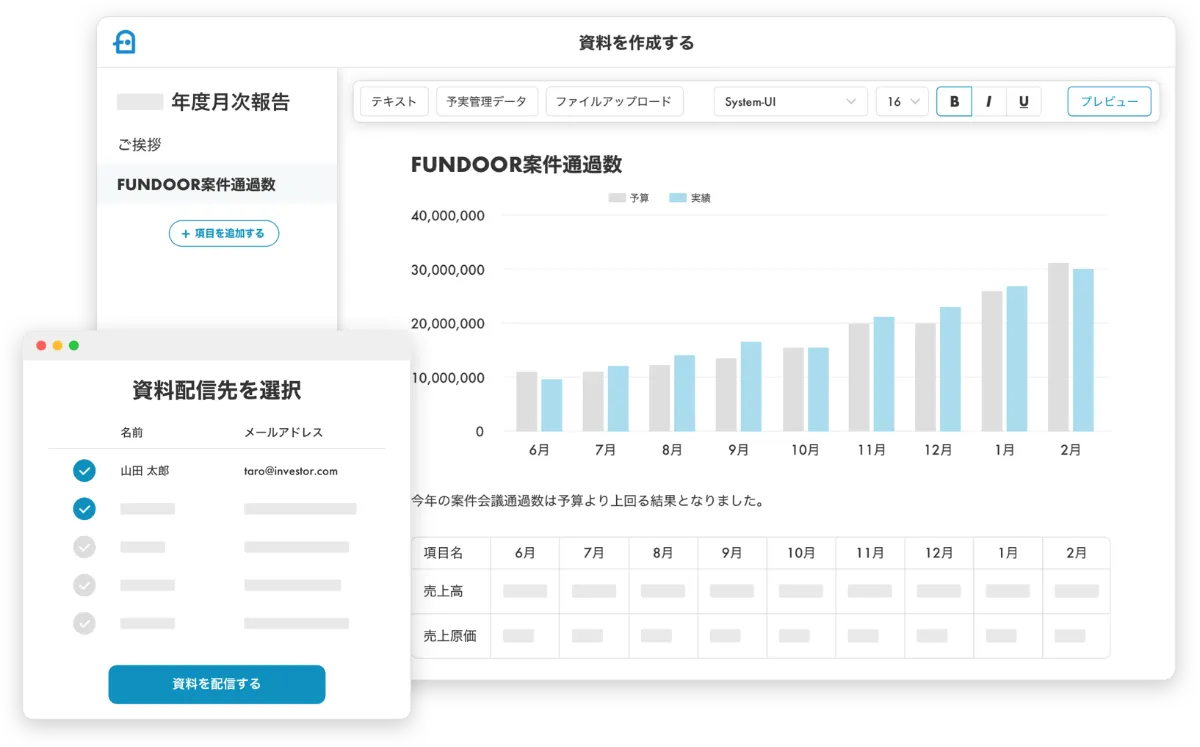Uncheck the second checked recipient checkbox

(85, 509)
